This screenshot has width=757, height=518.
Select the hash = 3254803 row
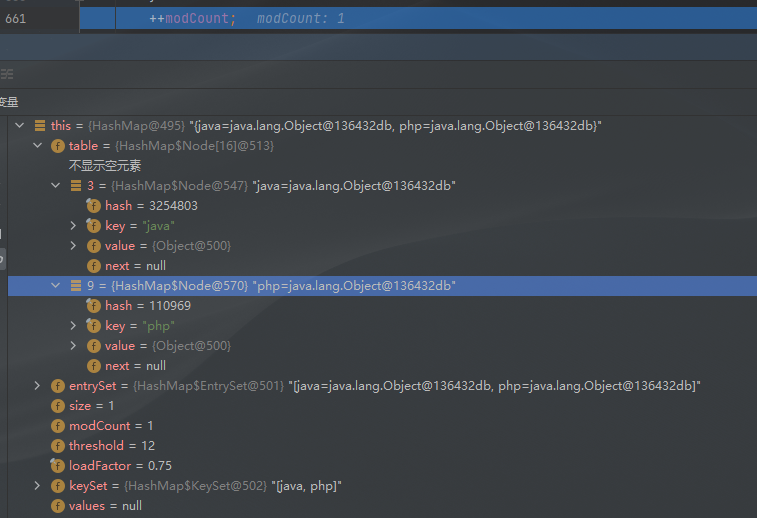coord(382,206)
